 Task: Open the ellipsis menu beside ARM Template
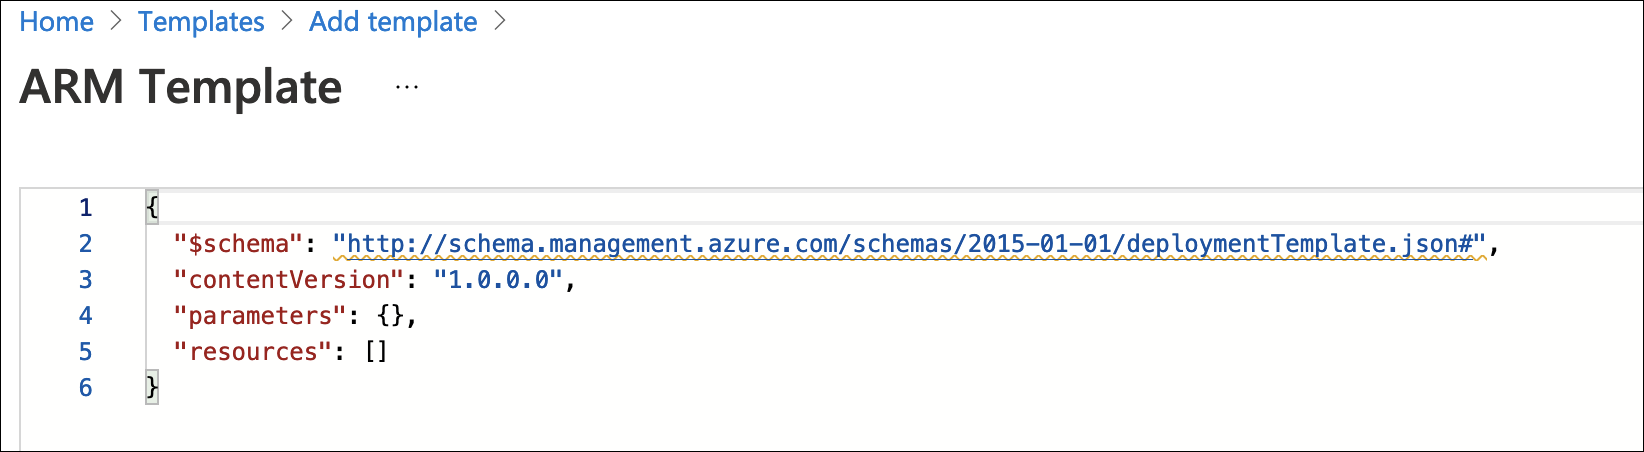[x=407, y=88]
